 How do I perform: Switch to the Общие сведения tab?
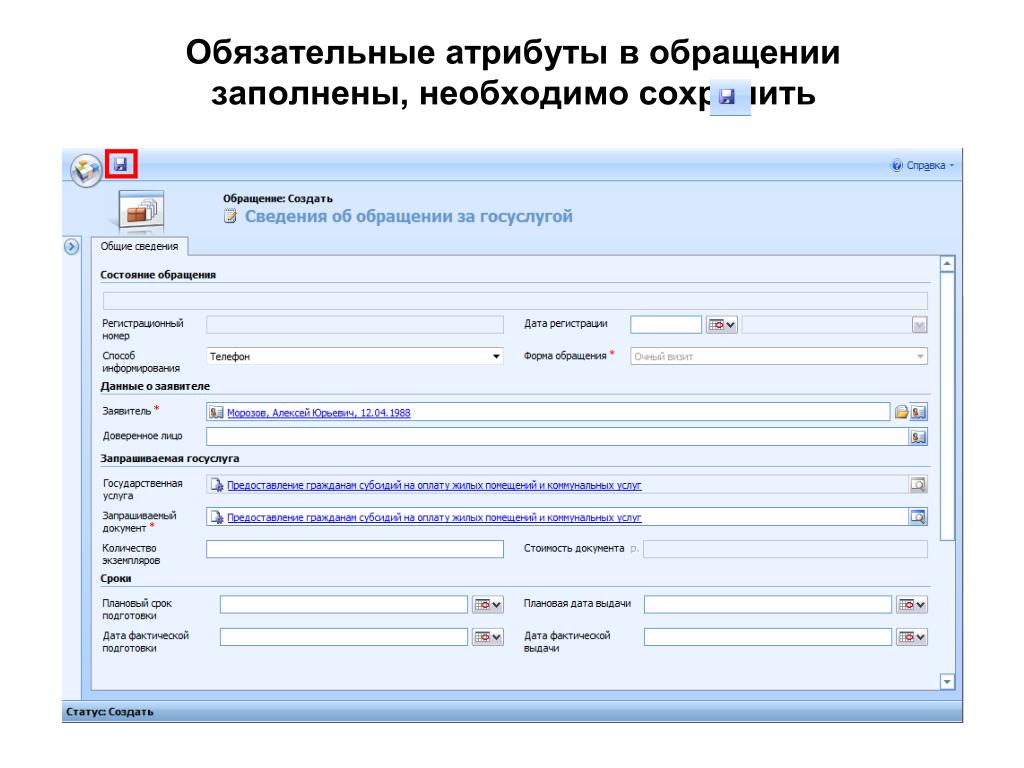139,246
